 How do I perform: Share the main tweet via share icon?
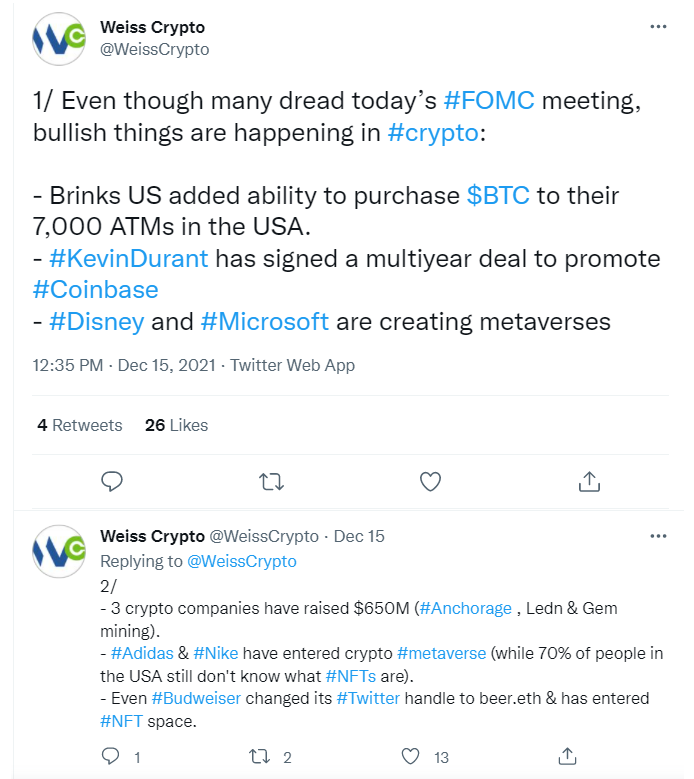click(x=589, y=481)
